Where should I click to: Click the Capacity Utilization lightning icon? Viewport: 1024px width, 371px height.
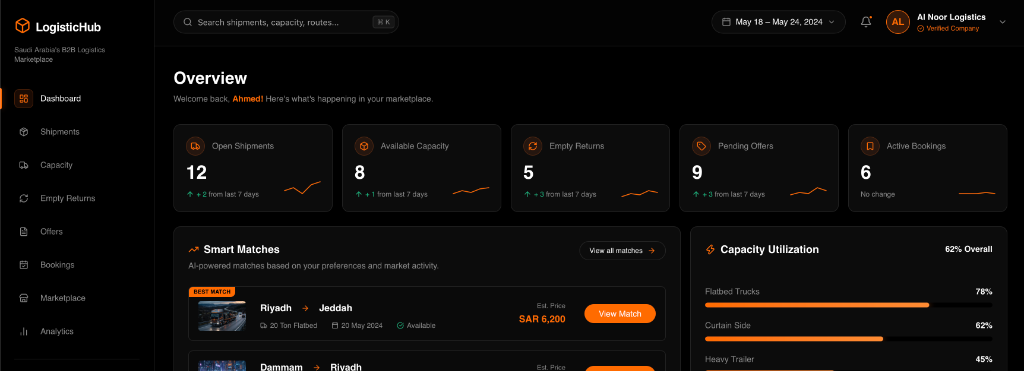711,250
